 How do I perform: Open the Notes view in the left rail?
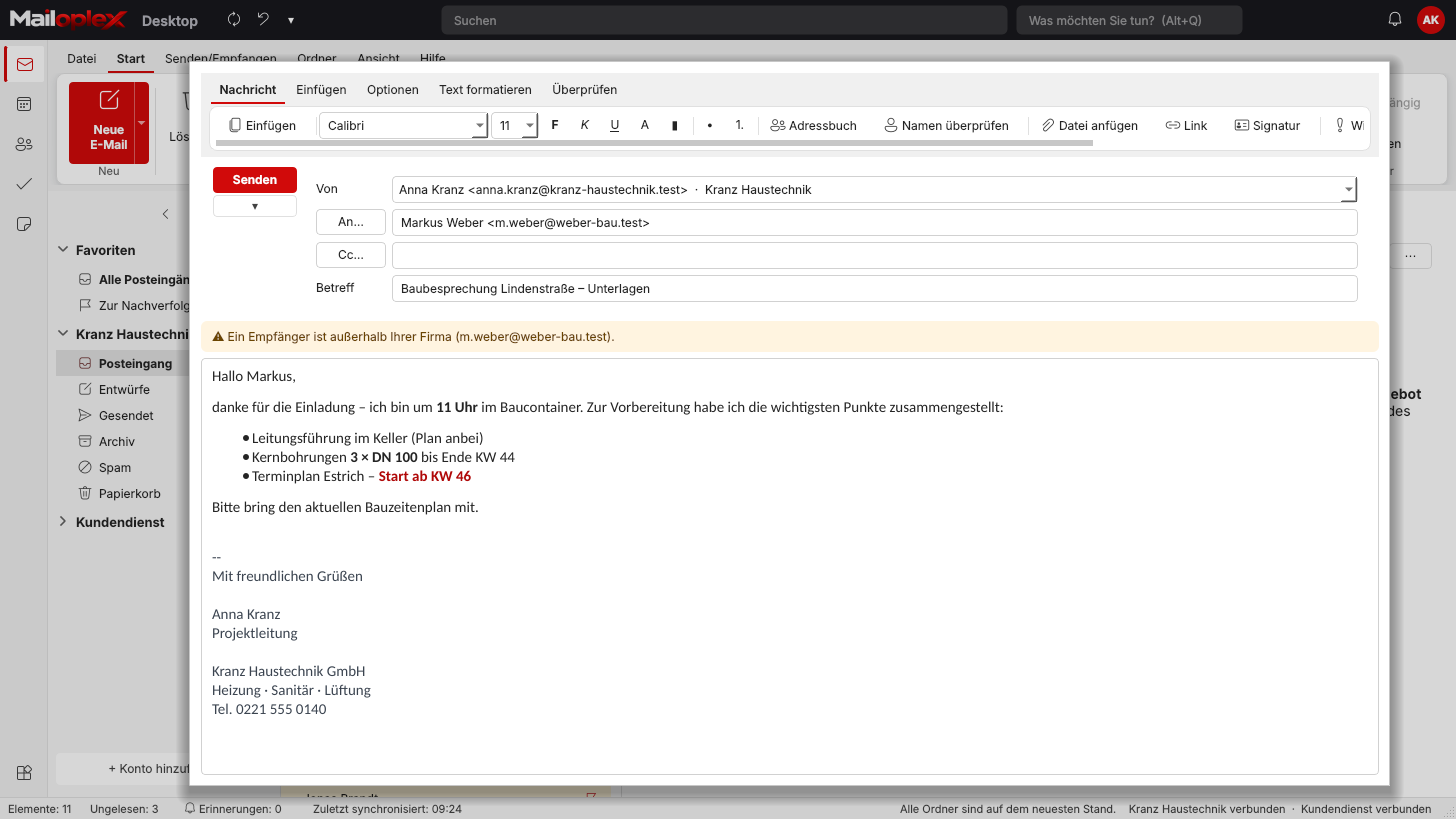(x=25, y=224)
